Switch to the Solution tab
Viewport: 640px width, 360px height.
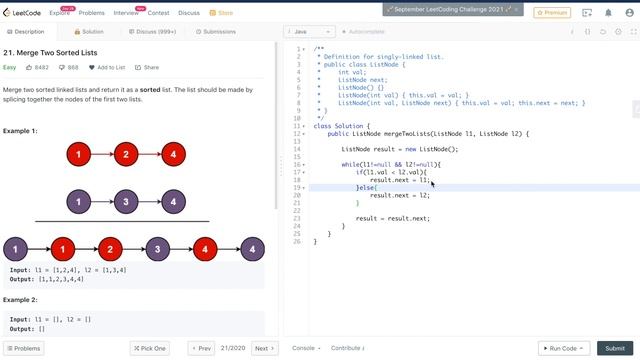click(x=89, y=32)
